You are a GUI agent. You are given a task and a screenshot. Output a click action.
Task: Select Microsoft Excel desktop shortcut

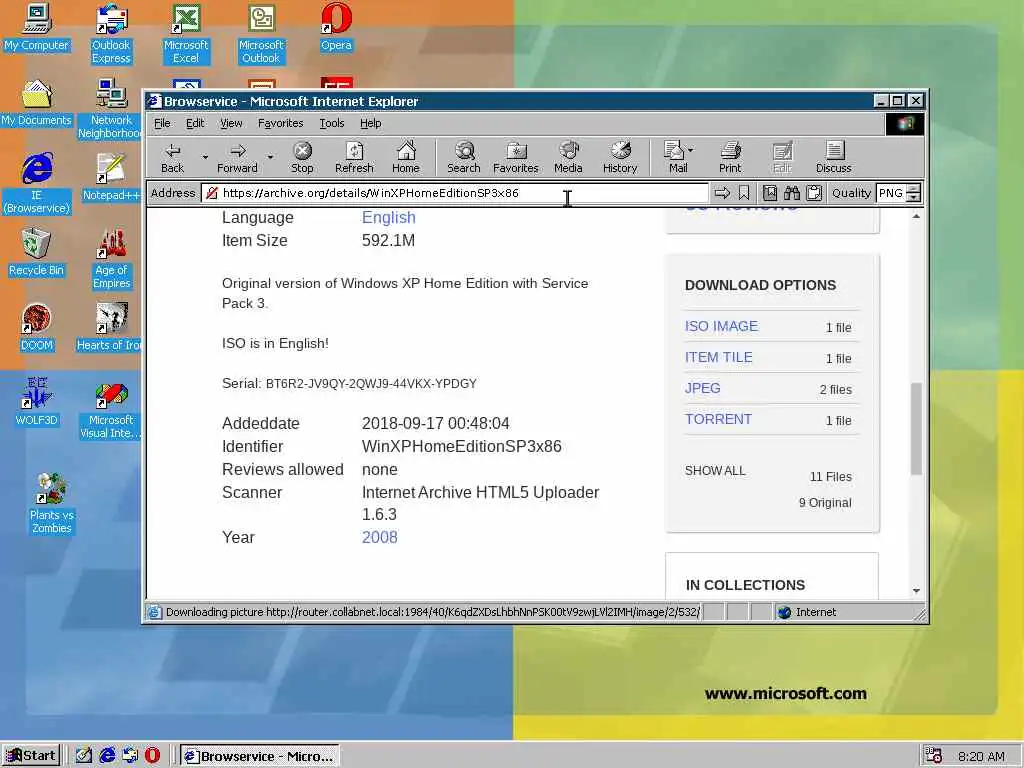pos(186,34)
